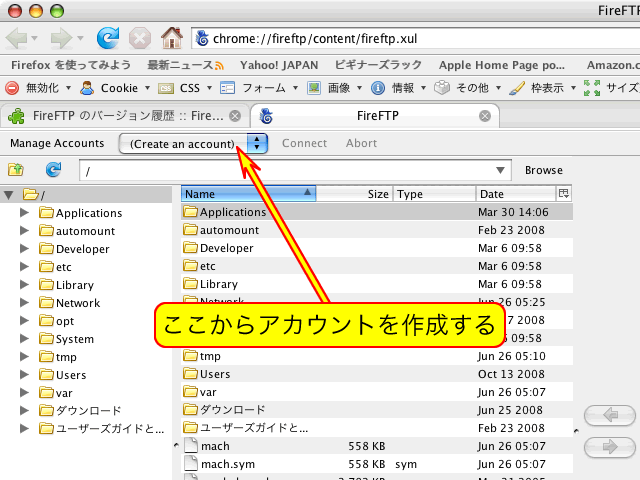Open the Yahoo! JAPAN bookmark

point(279,65)
